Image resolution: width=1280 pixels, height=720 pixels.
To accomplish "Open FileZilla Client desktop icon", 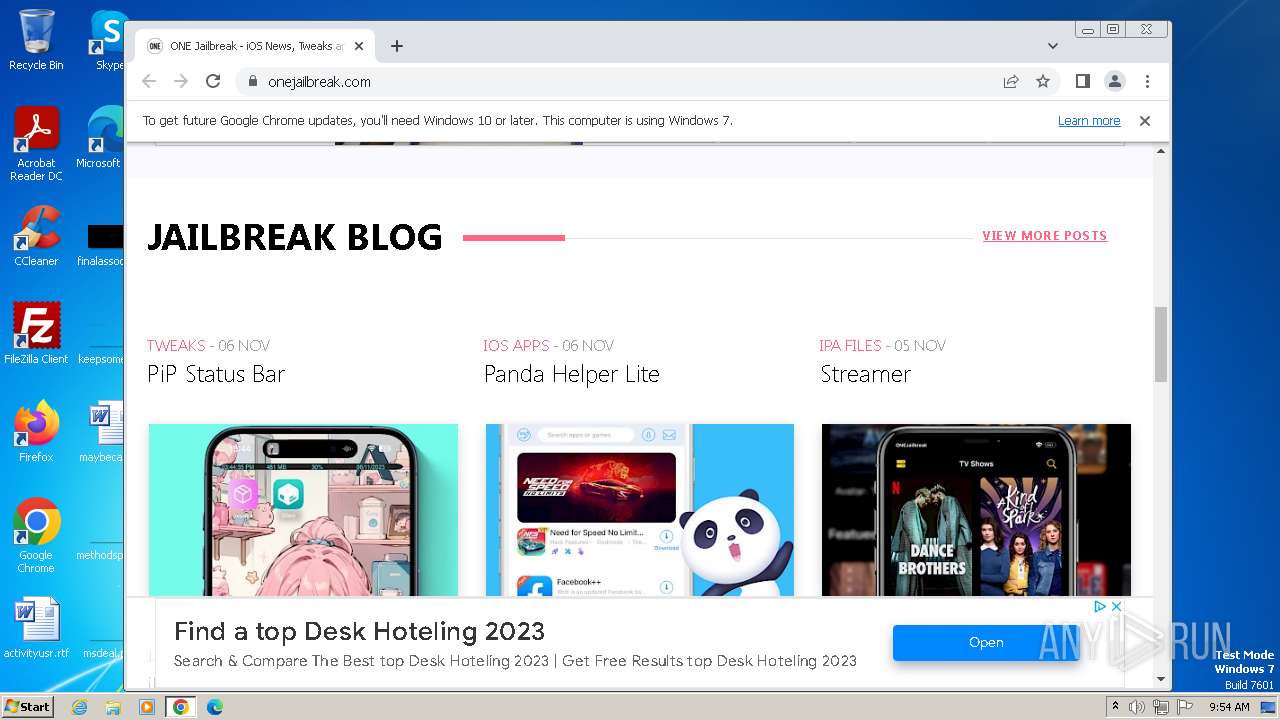I will pyautogui.click(x=36, y=333).
